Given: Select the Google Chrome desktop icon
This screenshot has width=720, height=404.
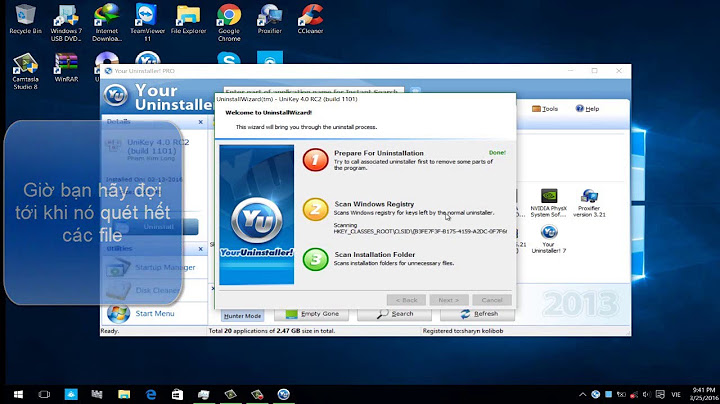Looking at the screenshot, I should coord(229,22).
